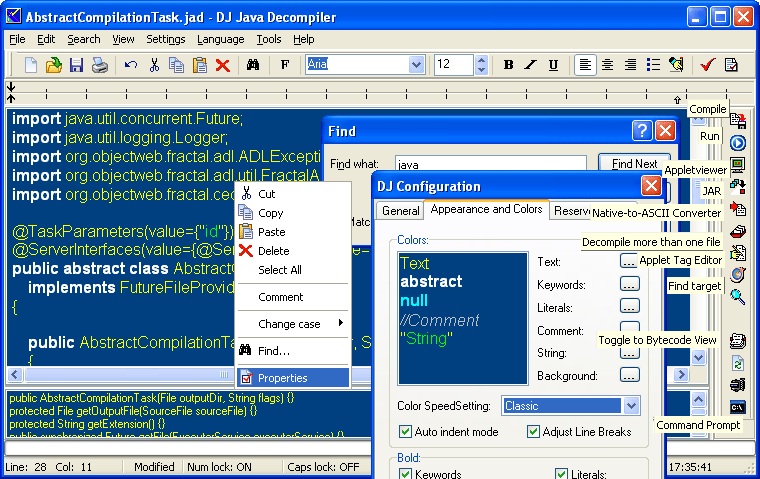Image resolution: width=760 pixels, height=479 pixels.
Task: Click the red checkmark toolbar icon
Action: 708,64
